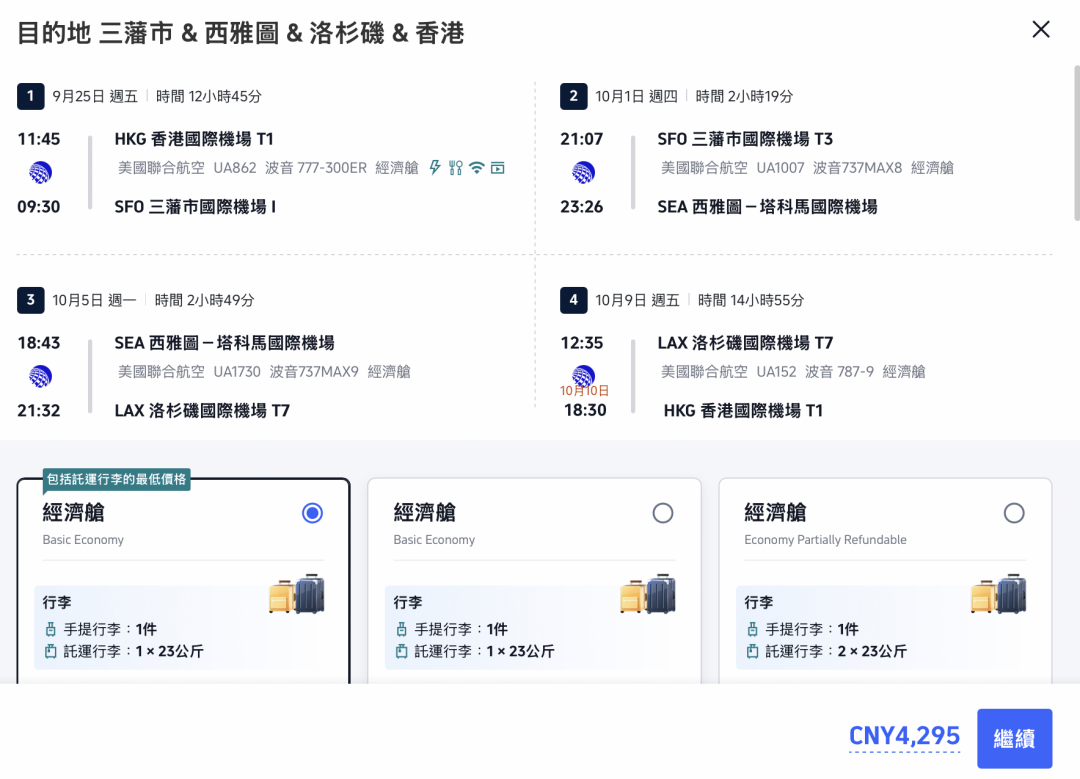Click the checked baggage icon in the second fare card
The image size is (1080, 779).
(x=402, y=651)
